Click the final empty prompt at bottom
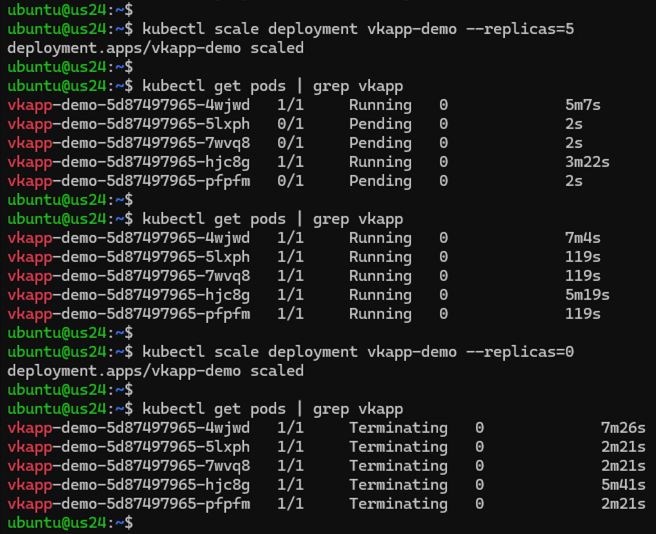Screen dimensions: 656x534 pos(70,523)
